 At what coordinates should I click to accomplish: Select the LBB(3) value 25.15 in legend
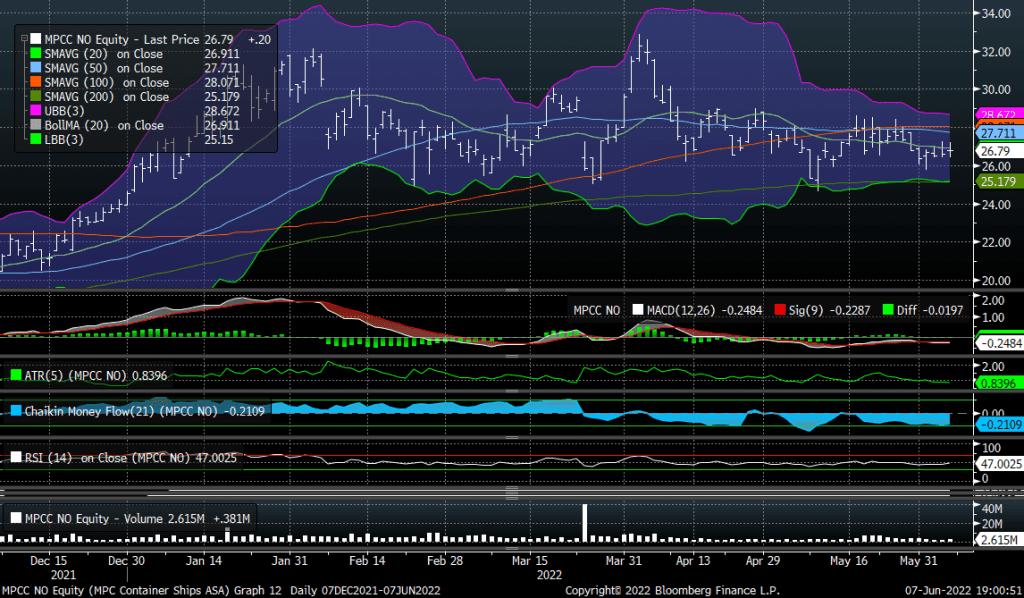(219, 139)
